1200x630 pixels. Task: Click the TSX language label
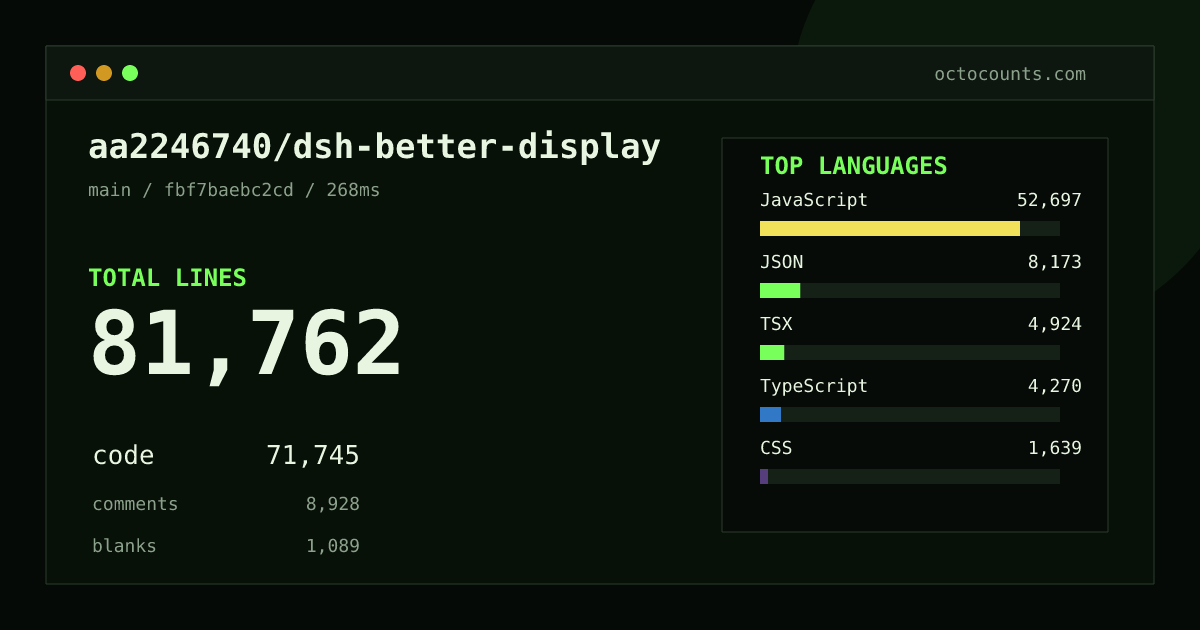click(x=776, y=324)
